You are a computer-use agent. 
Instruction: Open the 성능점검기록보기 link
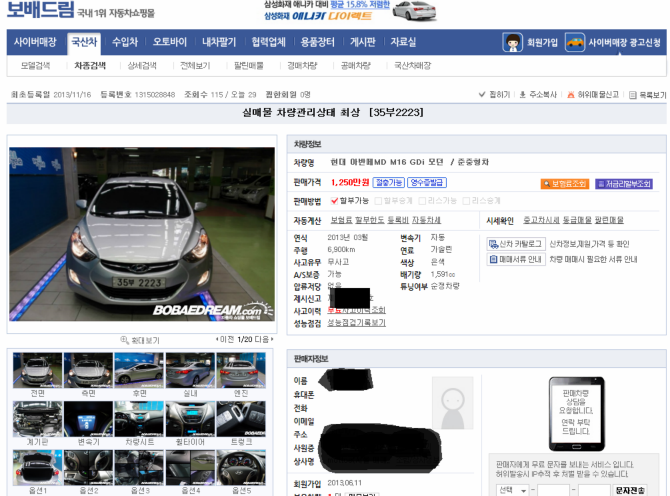click(356, 323)
